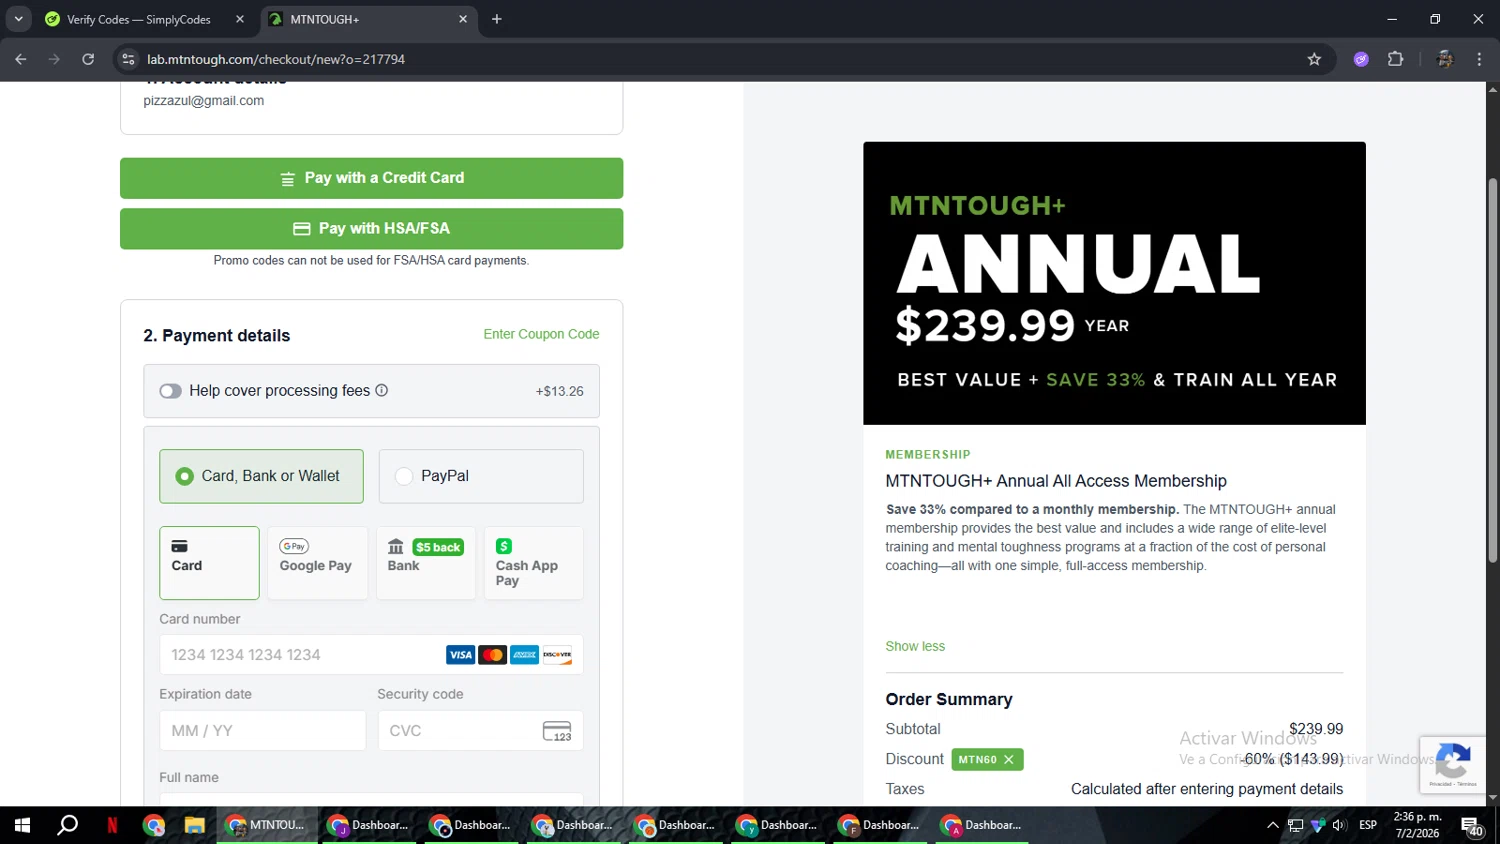Show hidden system tray icons
The image size is (1500, 844).
click(x=1272, y=825)
